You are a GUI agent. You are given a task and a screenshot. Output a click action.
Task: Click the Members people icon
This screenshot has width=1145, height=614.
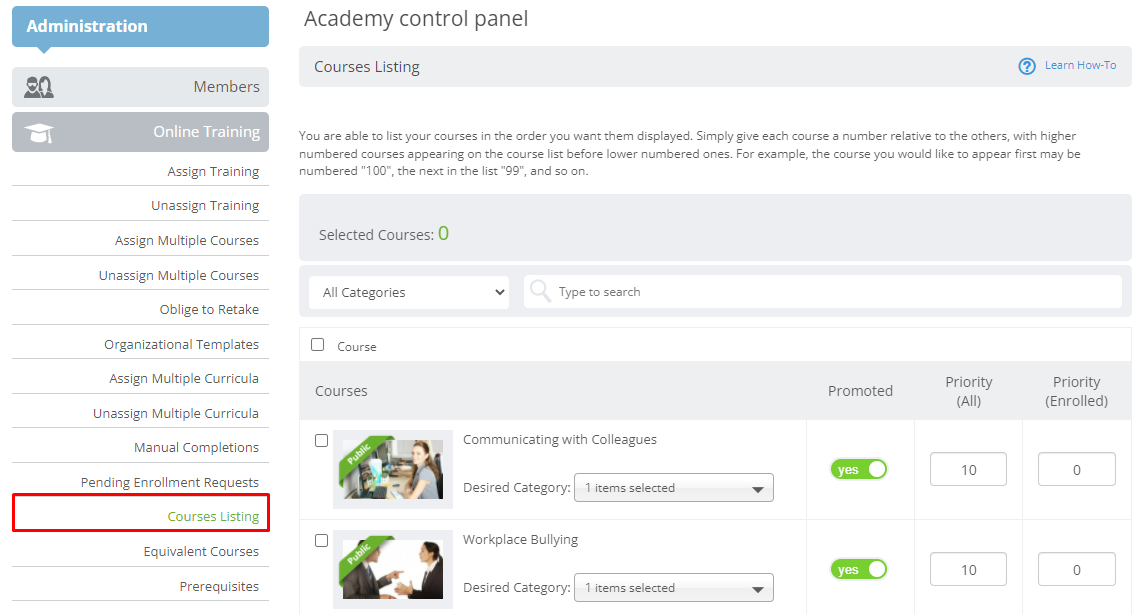pos(39,87)
